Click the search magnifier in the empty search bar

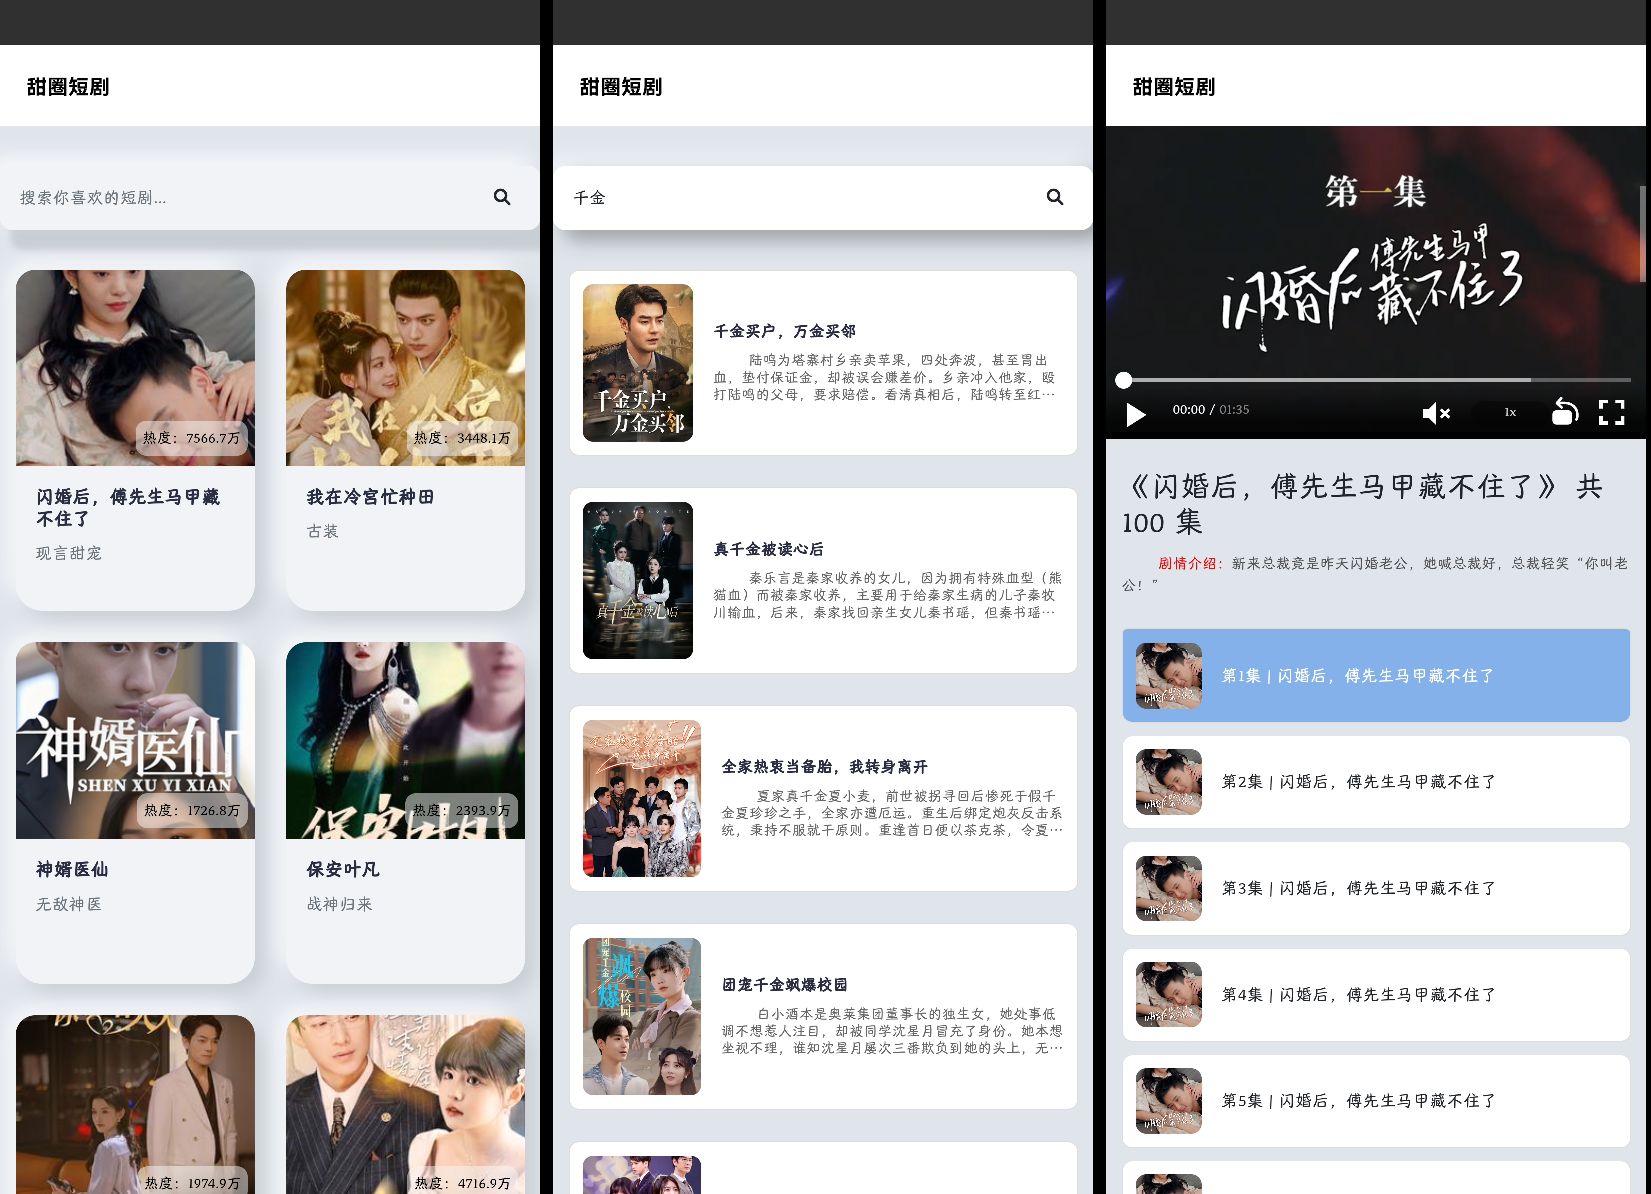coord(502,198)
